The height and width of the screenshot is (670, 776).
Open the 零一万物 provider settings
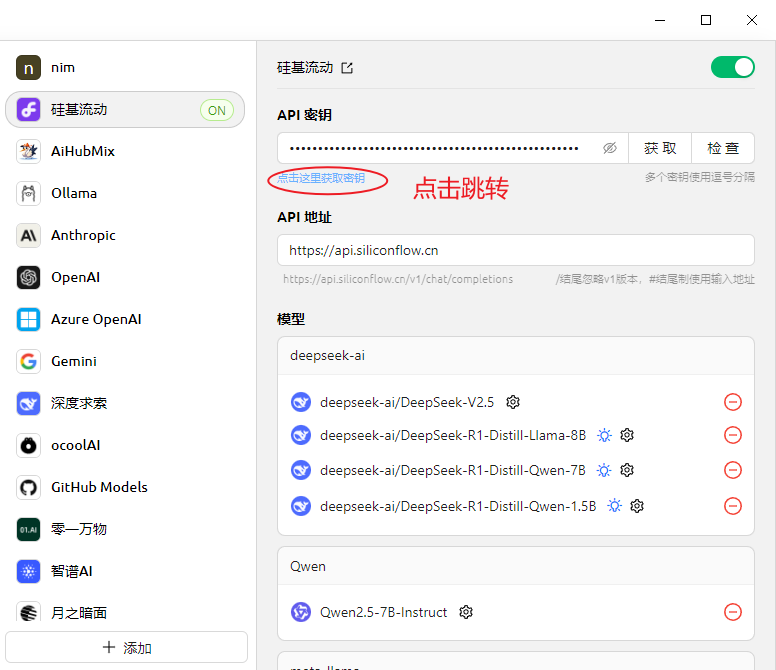click(125, 529)
